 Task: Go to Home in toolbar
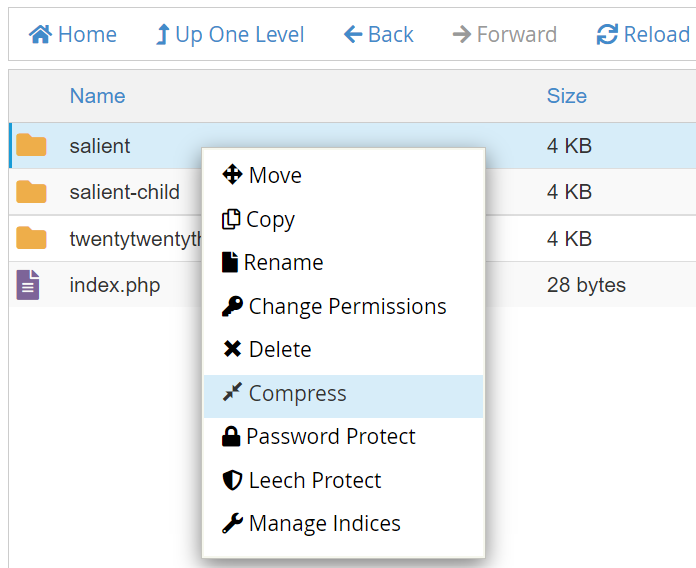73,34
